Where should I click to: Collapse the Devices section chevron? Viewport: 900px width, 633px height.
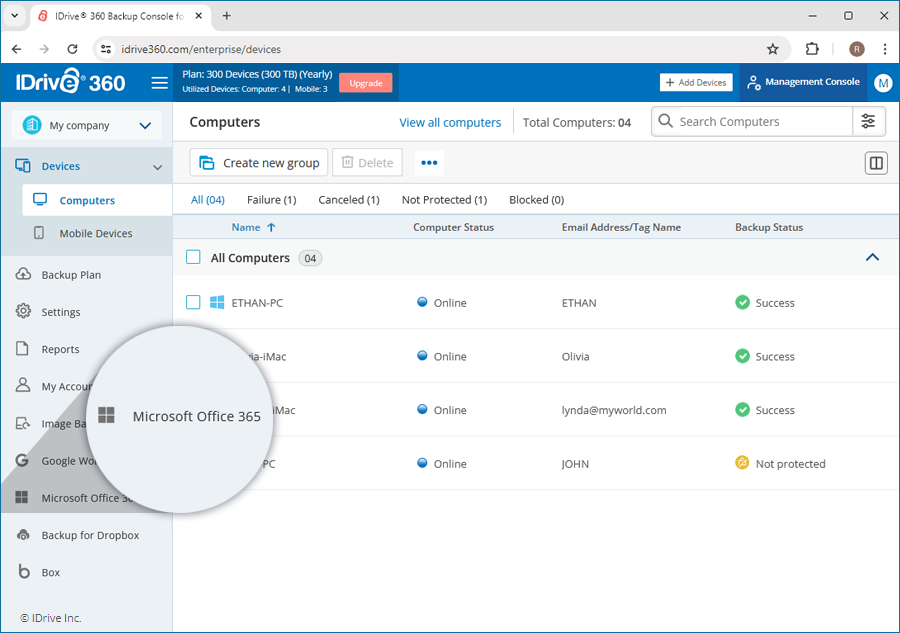(157, 167)
